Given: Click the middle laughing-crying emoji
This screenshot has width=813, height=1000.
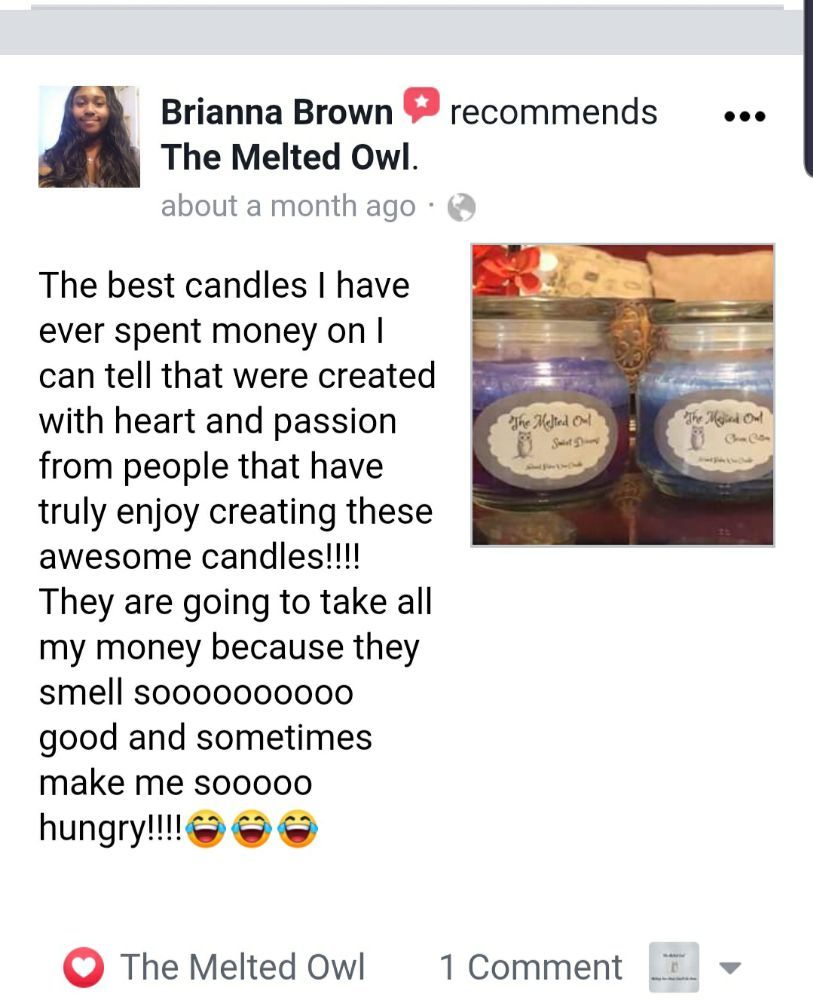Looking at the screenshot, I should click(252, 828).
